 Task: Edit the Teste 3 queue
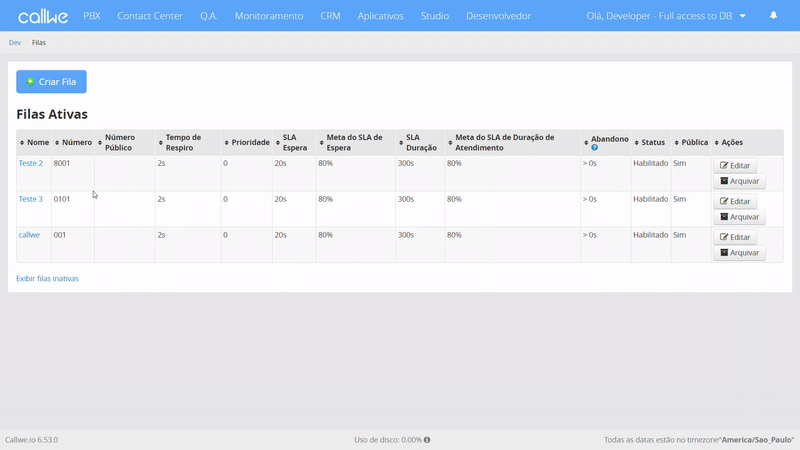735,201
